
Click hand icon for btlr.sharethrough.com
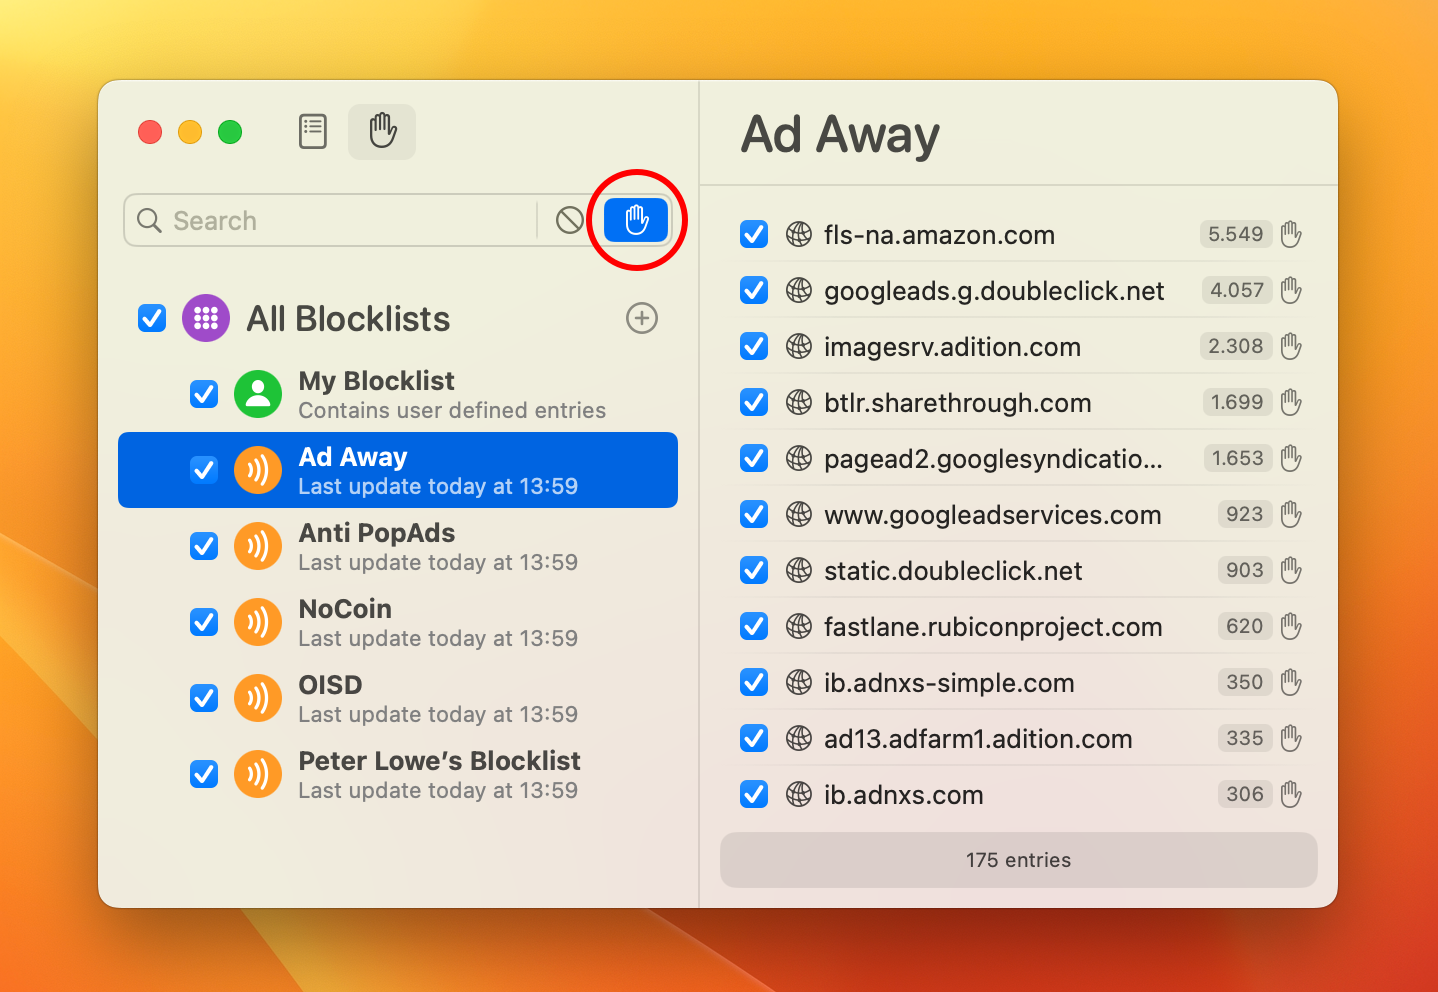tap(1291, 402)
